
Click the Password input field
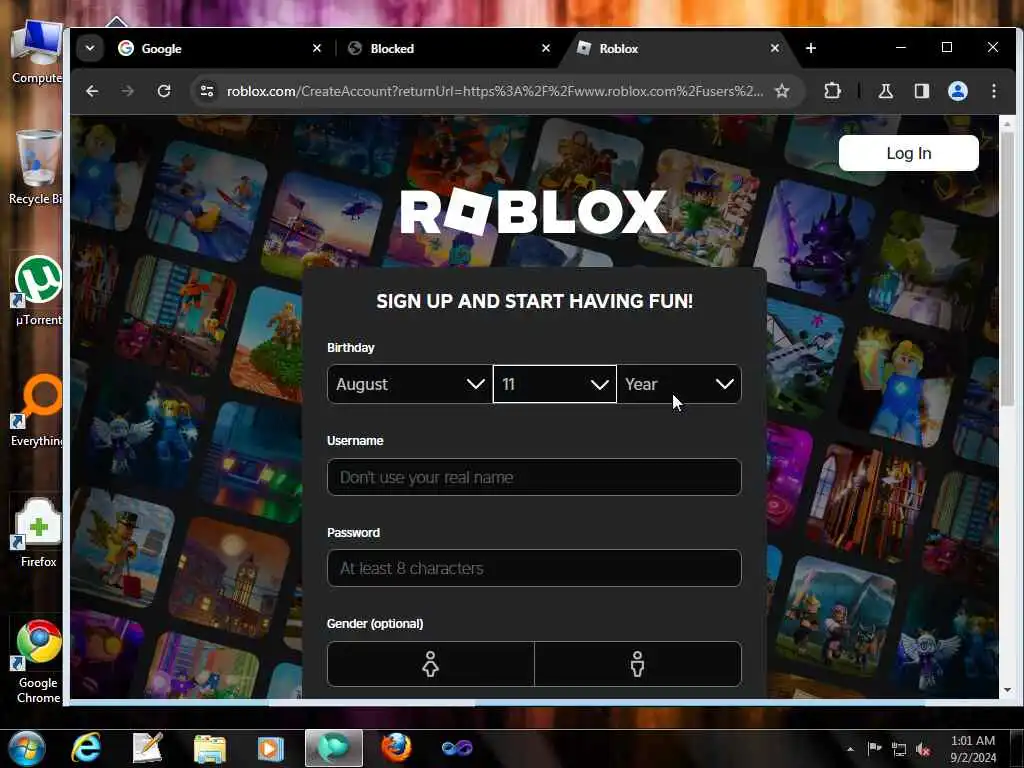pyautogui.click(x=534, y=568)
